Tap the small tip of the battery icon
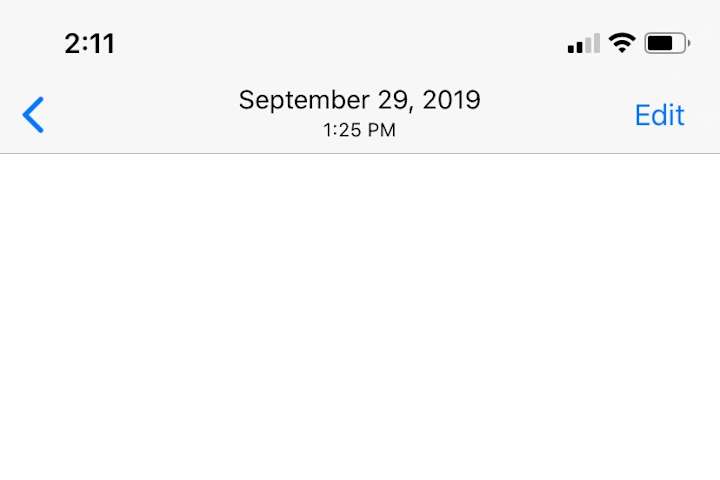Screen dimensions: 720x480 (x=689, y=43)
